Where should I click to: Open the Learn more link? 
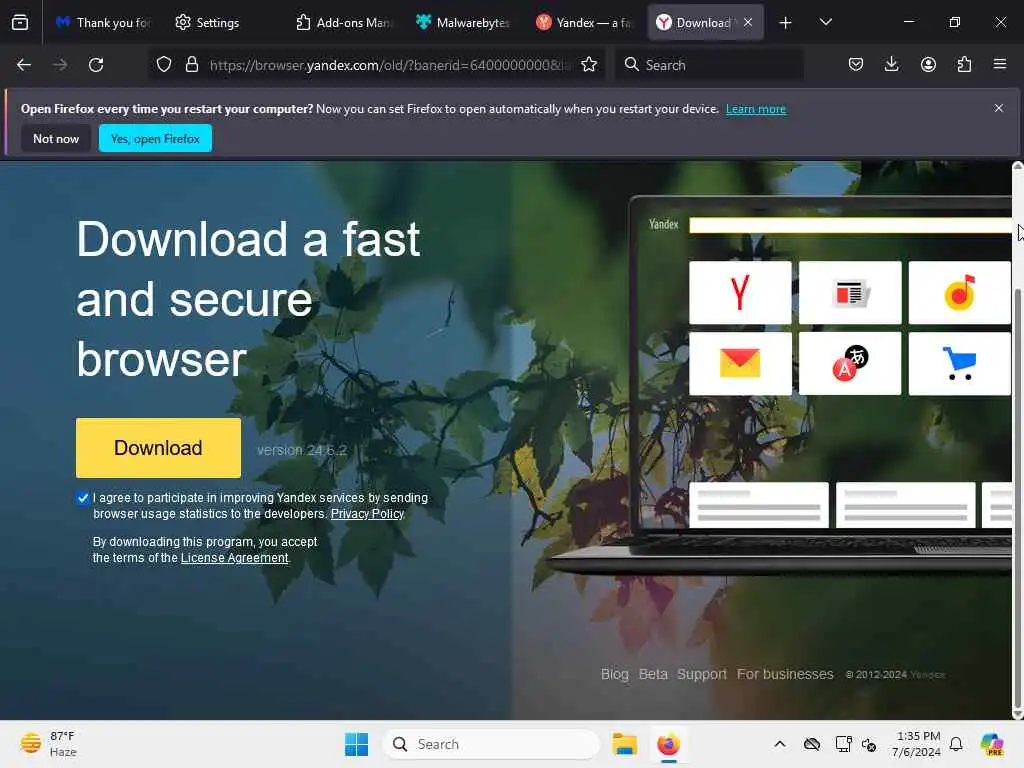(x=756, y=109)
